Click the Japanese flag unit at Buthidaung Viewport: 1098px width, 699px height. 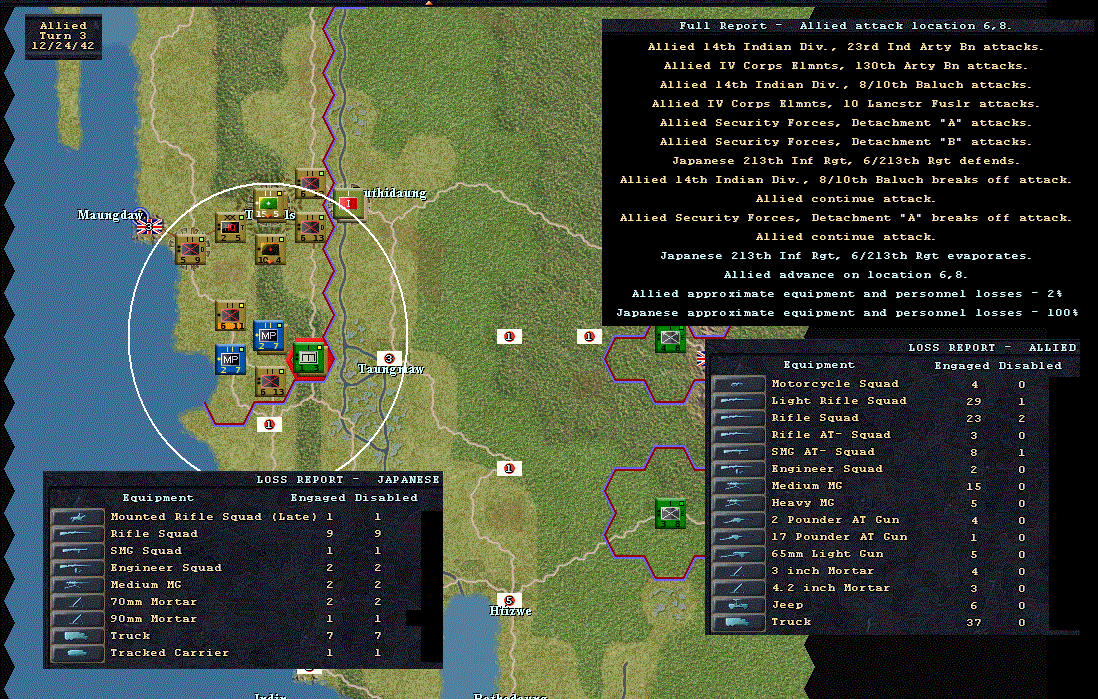[348, 204]
